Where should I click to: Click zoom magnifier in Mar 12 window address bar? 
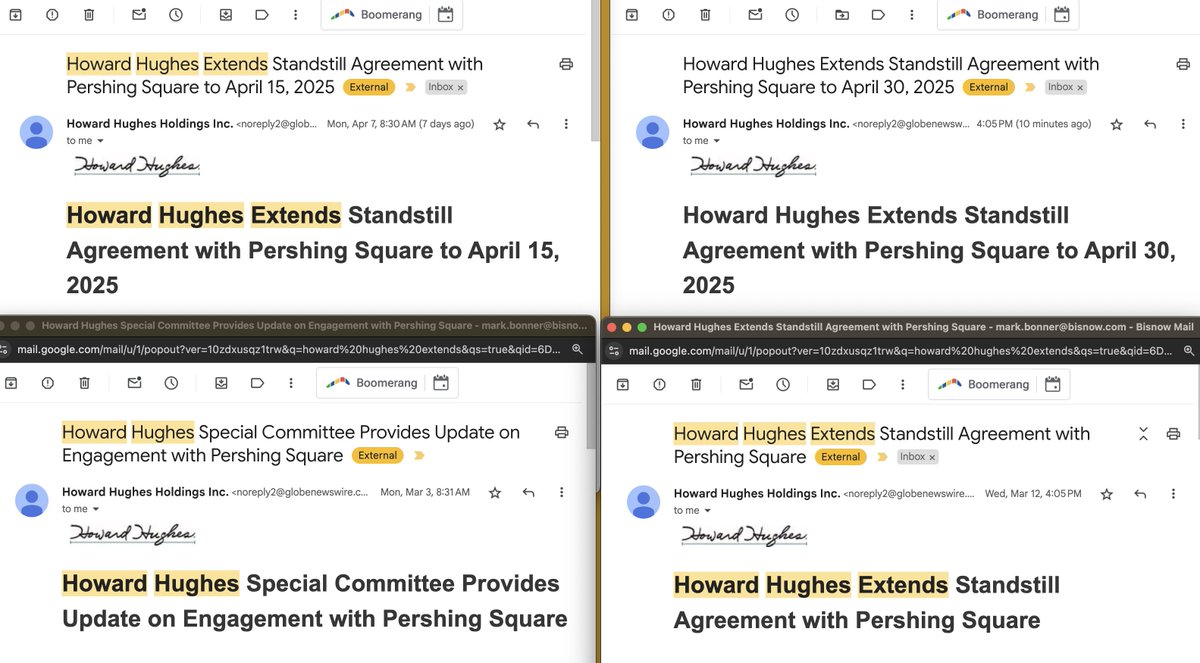click(1189, 351)
